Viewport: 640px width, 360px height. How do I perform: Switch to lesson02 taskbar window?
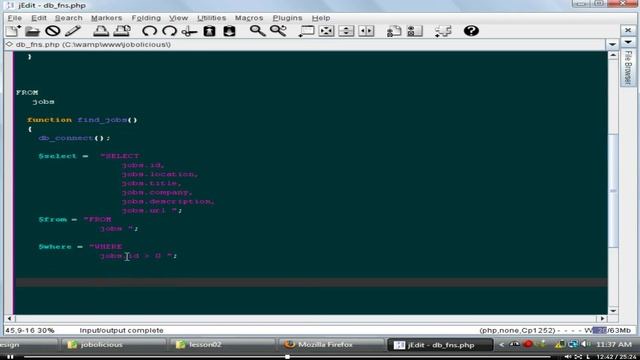coord(222,344)
